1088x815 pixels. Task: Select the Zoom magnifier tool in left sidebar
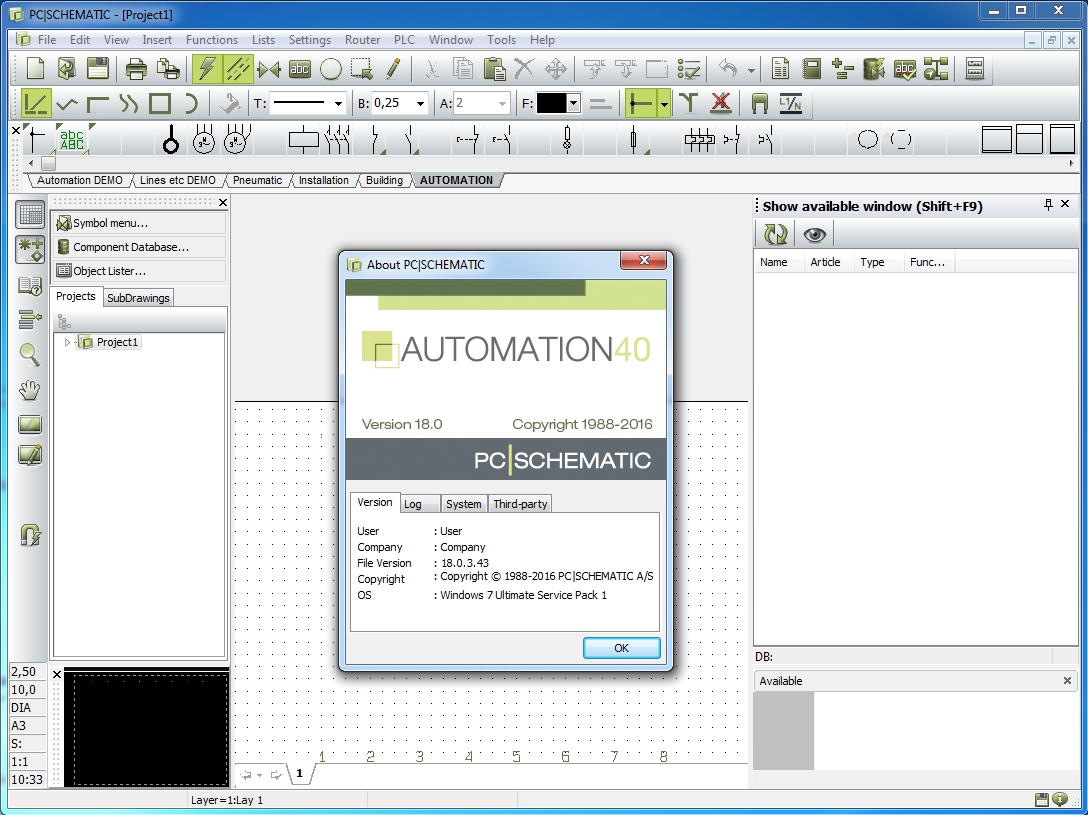pyautogui.click(x=30, y=354)
